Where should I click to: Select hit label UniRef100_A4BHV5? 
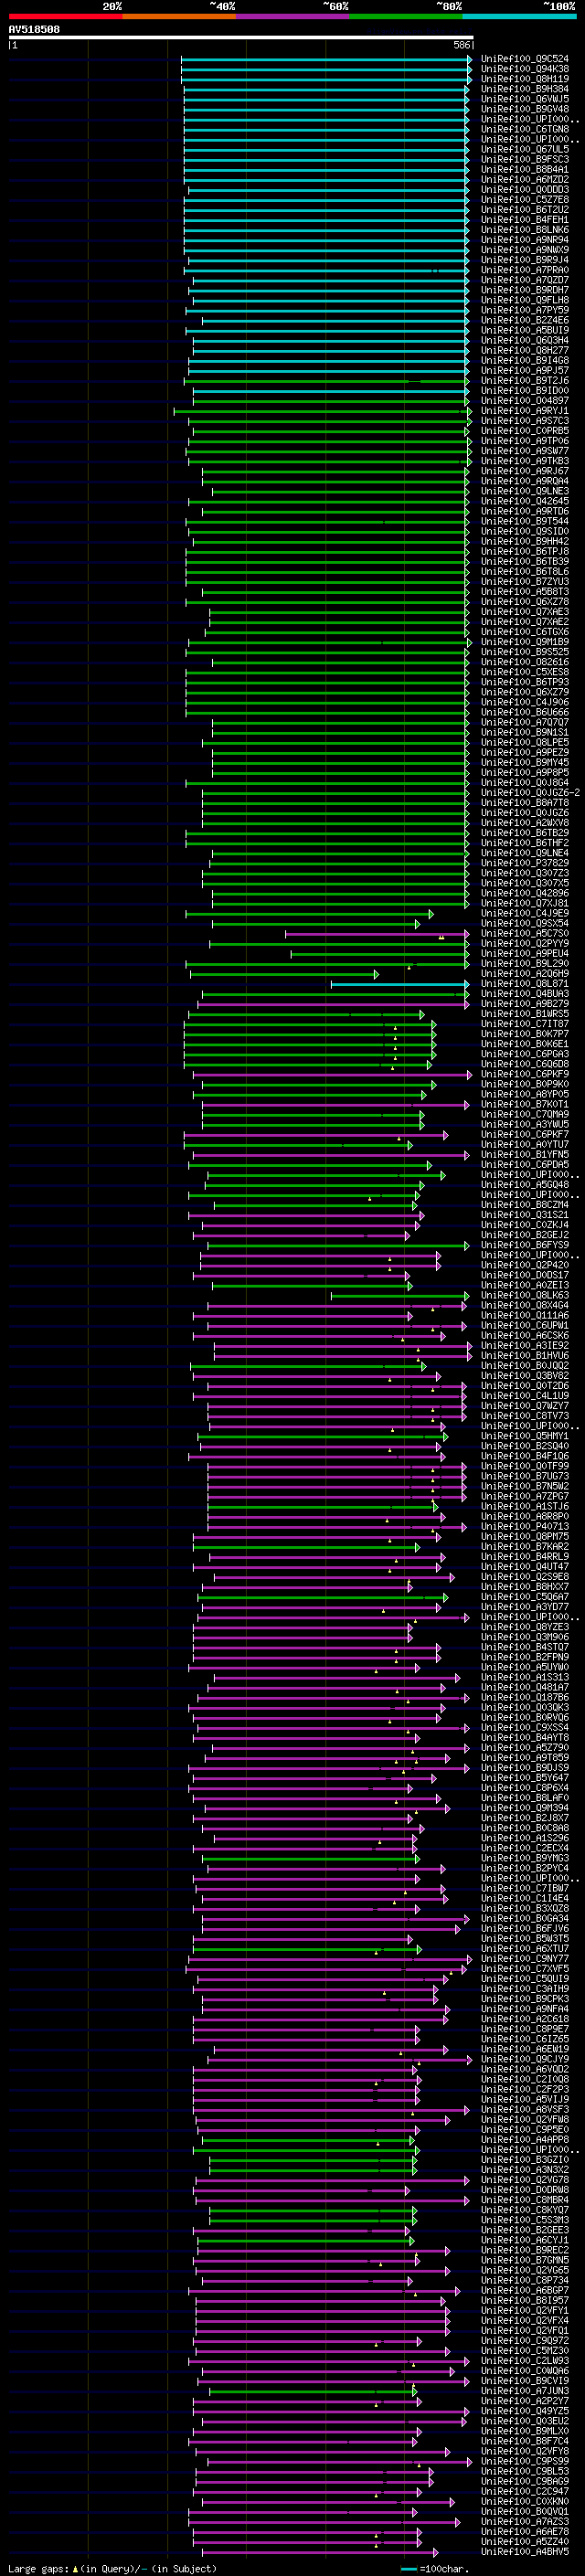point(525,2551)
